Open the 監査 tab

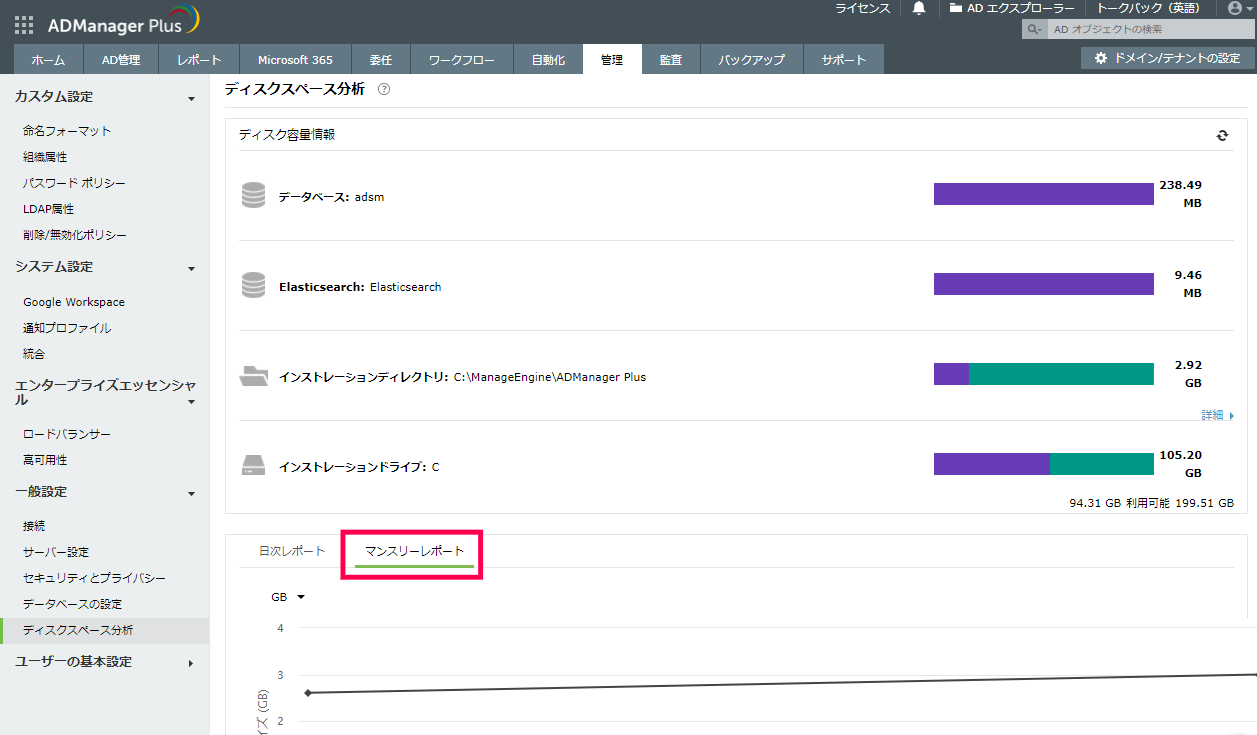click(x=670, y=60)
